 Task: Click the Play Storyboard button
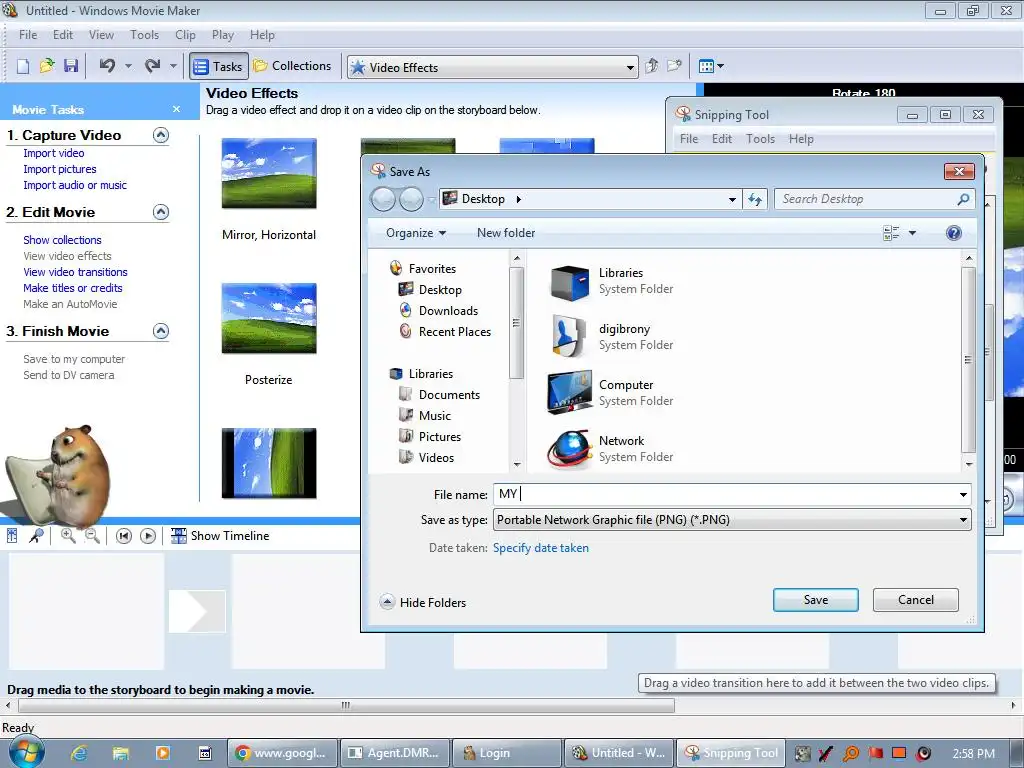click(148, 536)
